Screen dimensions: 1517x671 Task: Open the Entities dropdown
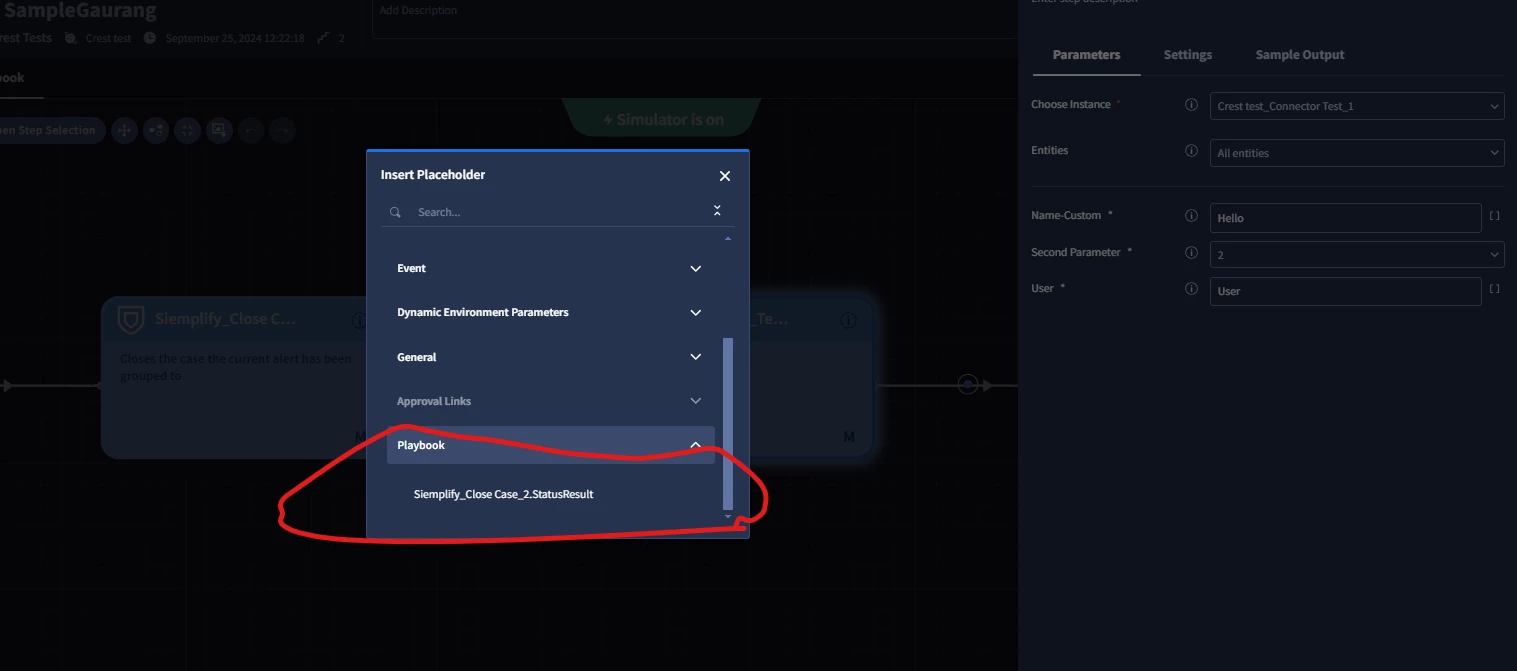pyautogui.click(x=1357, y=153)
